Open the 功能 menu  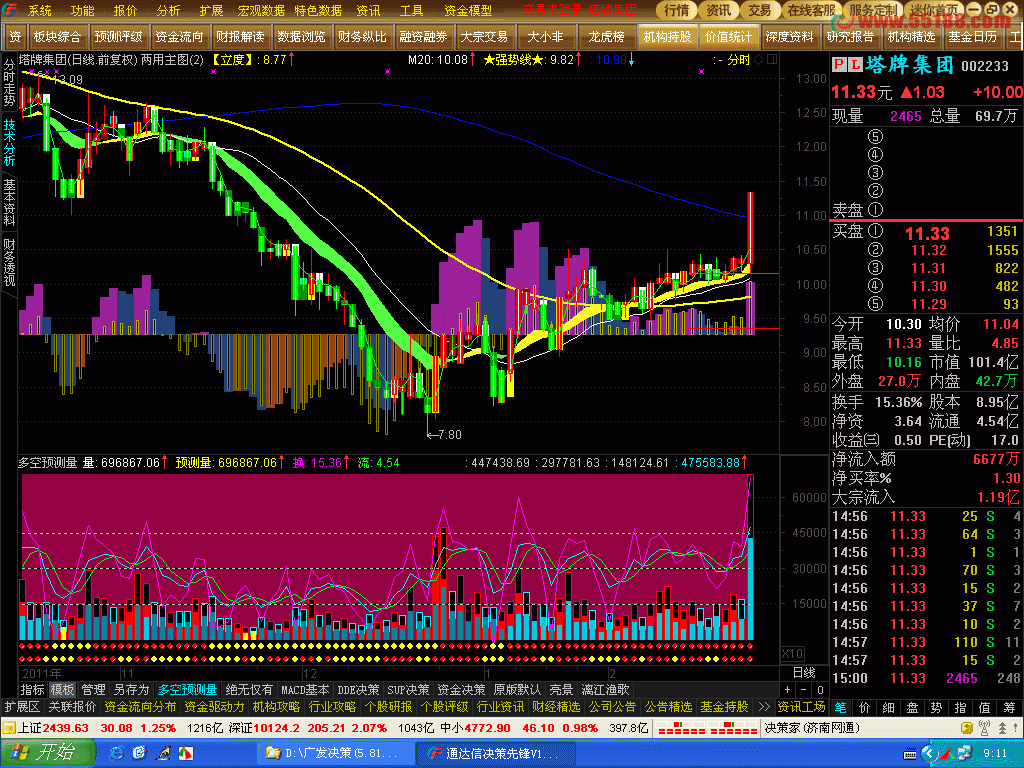(x=82, y=10)
